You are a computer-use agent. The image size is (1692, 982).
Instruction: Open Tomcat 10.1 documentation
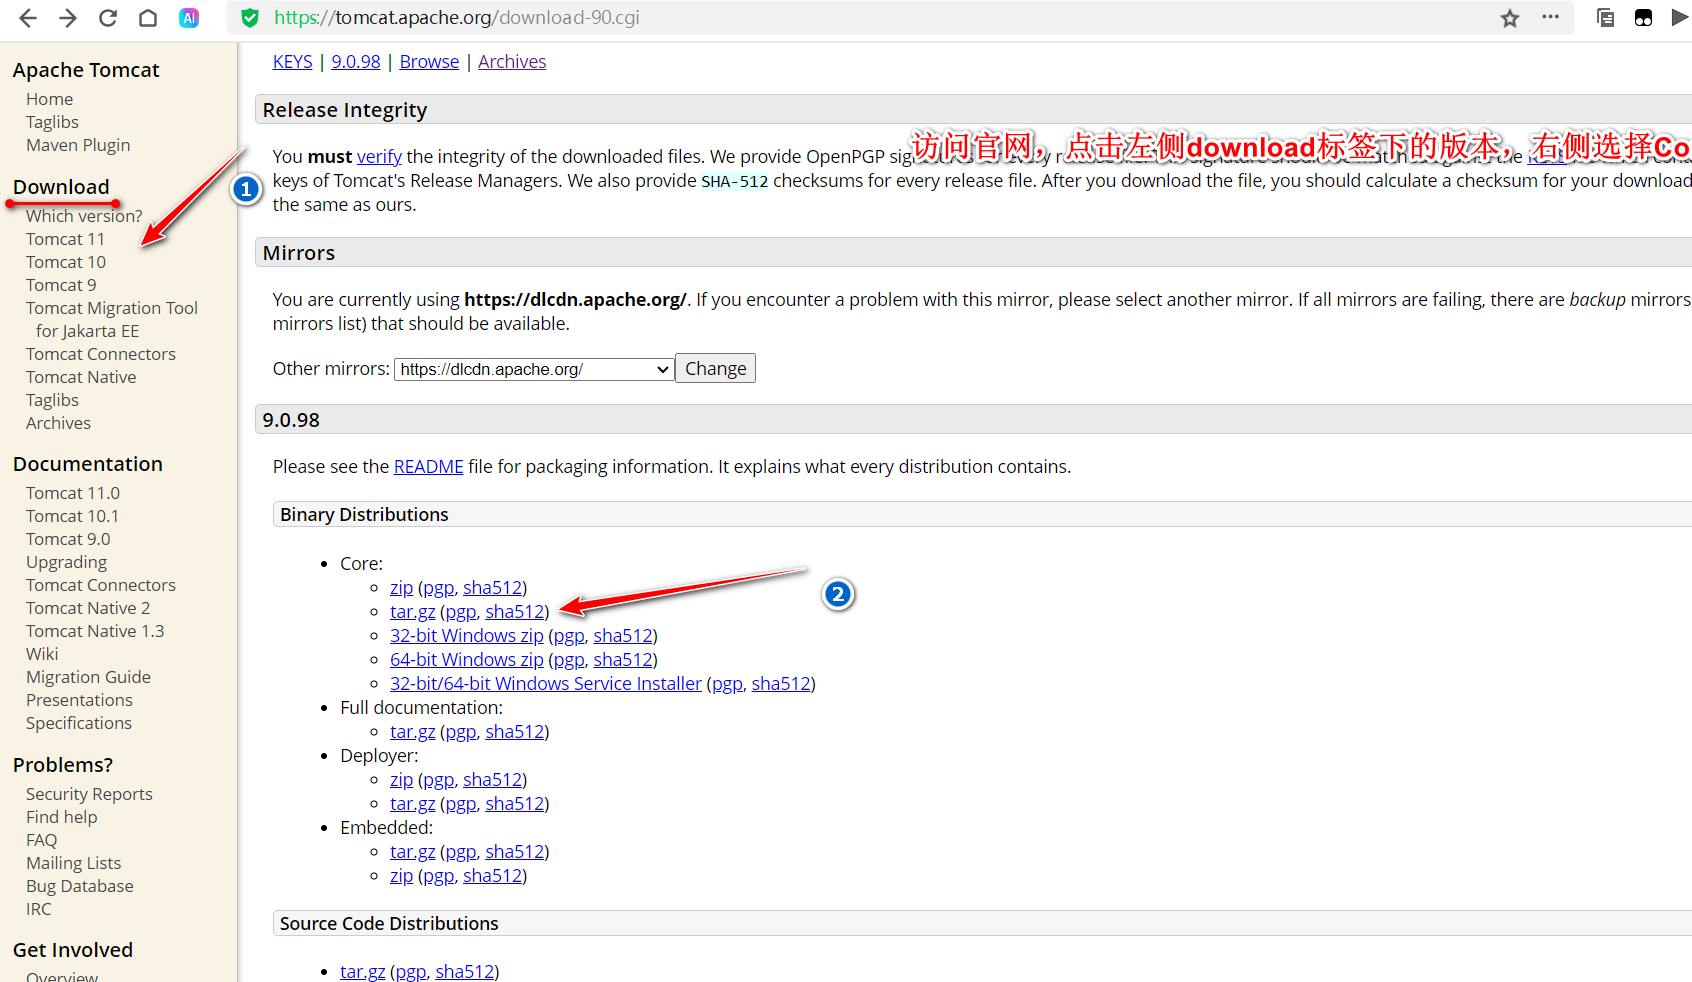(72, 516)
